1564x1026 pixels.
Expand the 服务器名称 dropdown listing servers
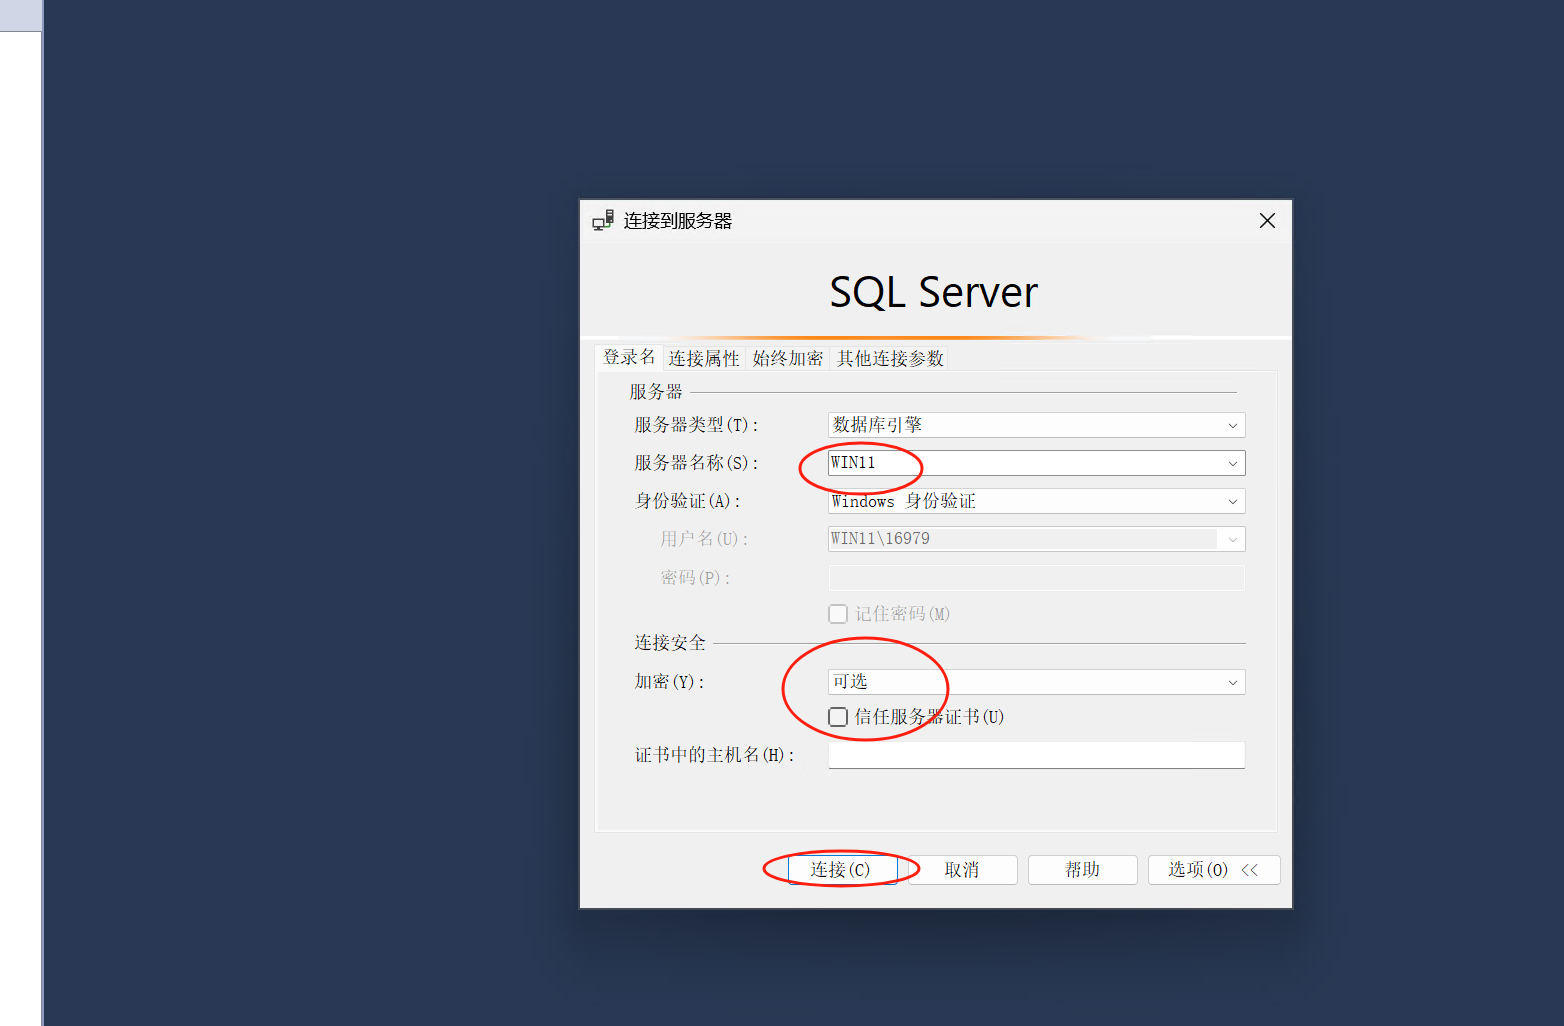[1232, 463]
